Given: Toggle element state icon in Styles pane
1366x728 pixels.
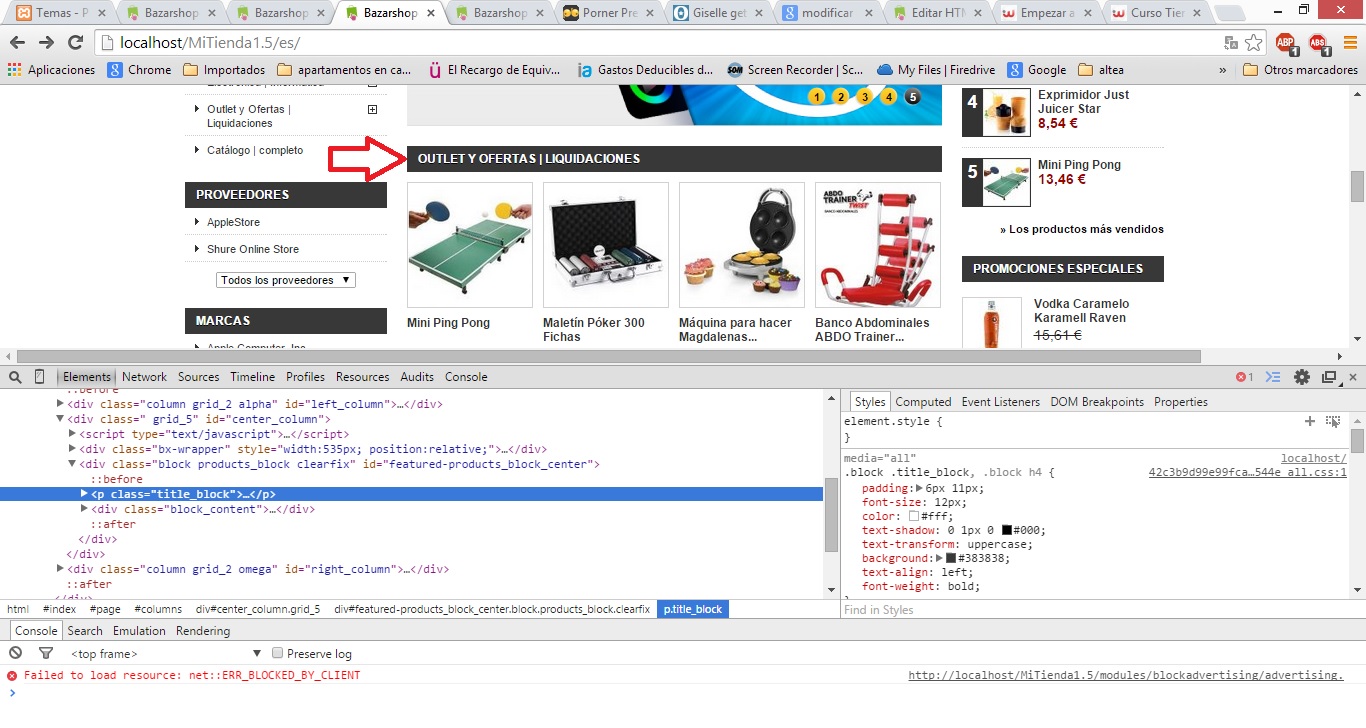Looking at the screenshot, I should (x=1333, y=421).
